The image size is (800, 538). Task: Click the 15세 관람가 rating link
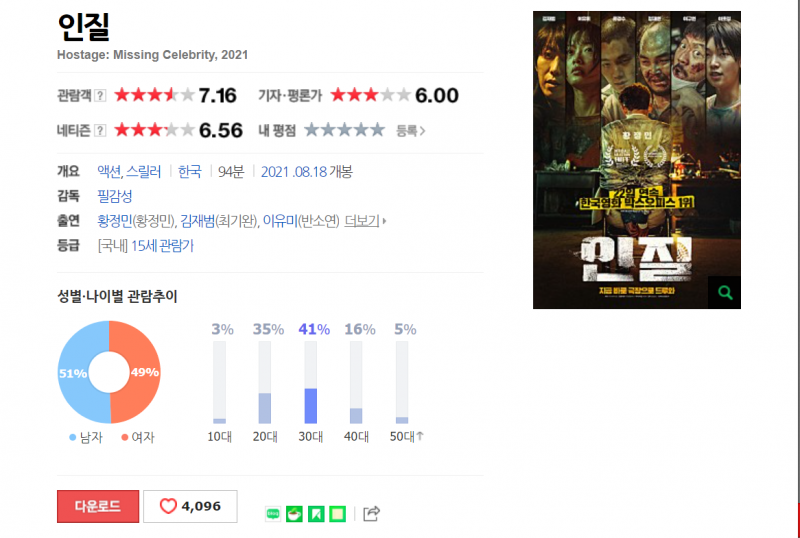[162, 246]
